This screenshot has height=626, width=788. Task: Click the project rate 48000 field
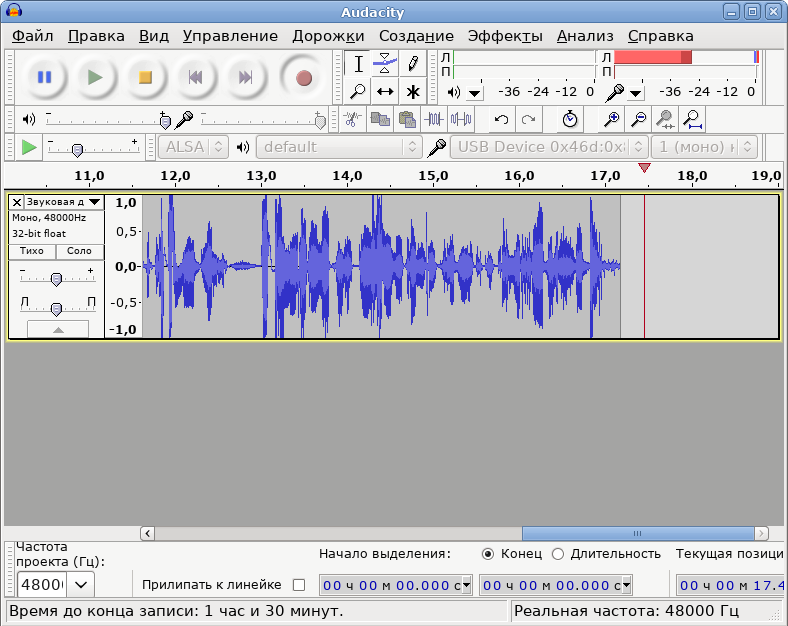click(42, 584)
